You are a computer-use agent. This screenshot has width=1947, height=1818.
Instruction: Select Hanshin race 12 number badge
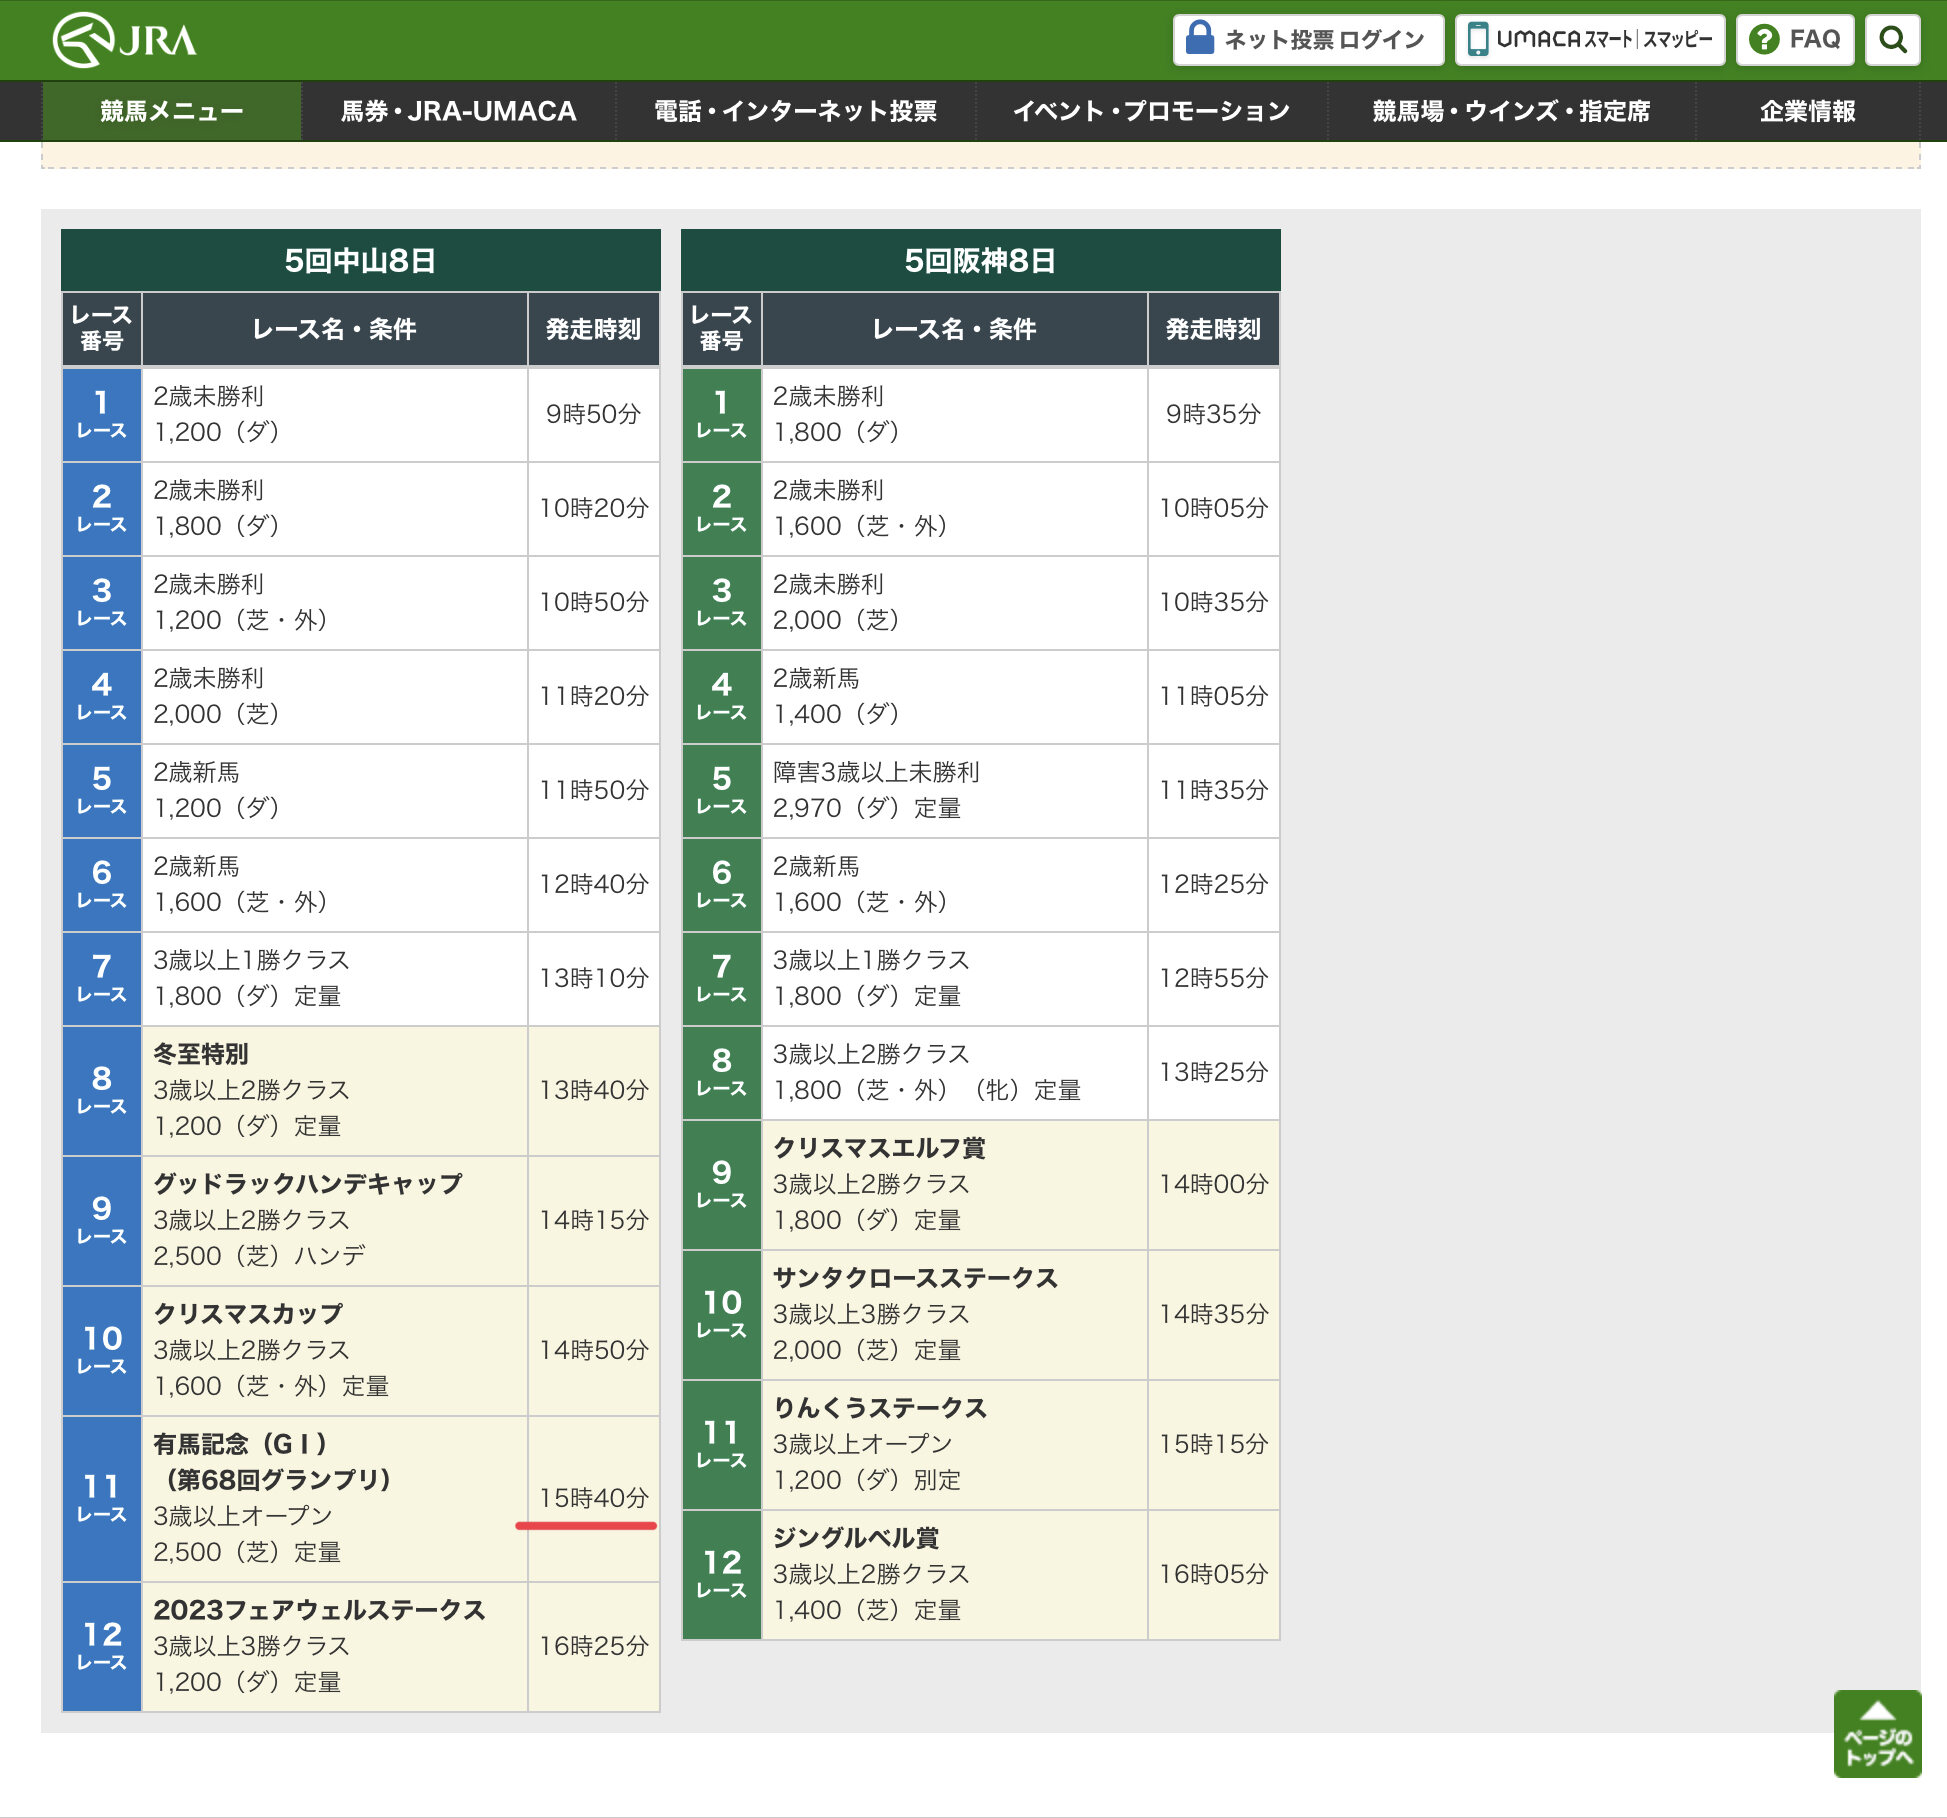tap(722, 1574)
